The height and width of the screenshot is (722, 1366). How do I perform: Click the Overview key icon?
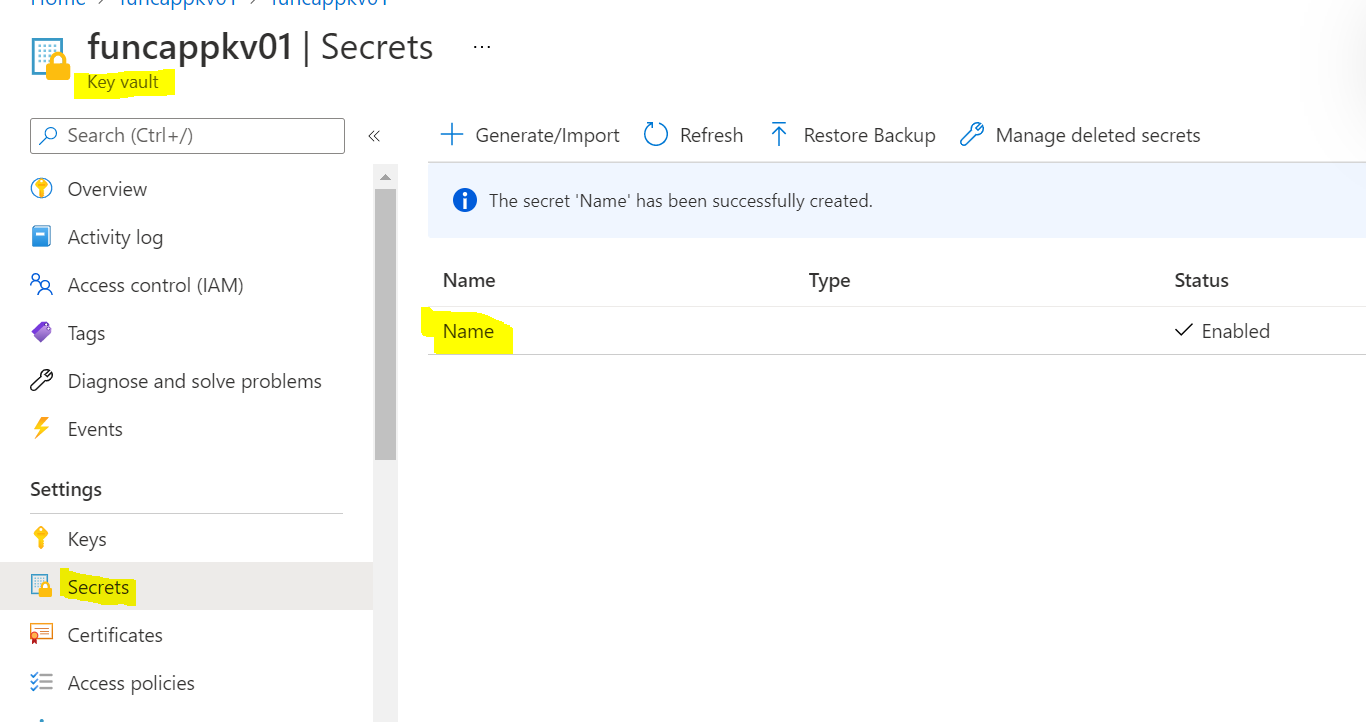pyautogui.click(x=41, y=189)
